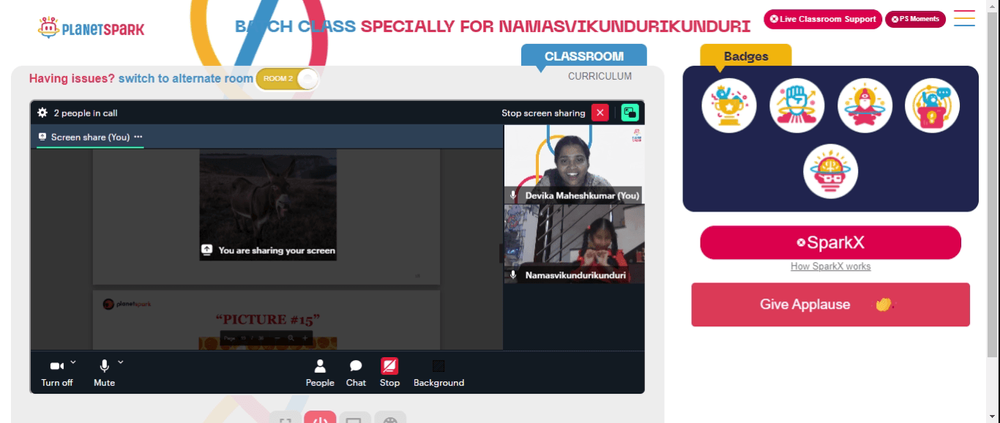This screenshot has height=423, width=1000.
Task: Turn off the camera
Action: coord(57,373)
